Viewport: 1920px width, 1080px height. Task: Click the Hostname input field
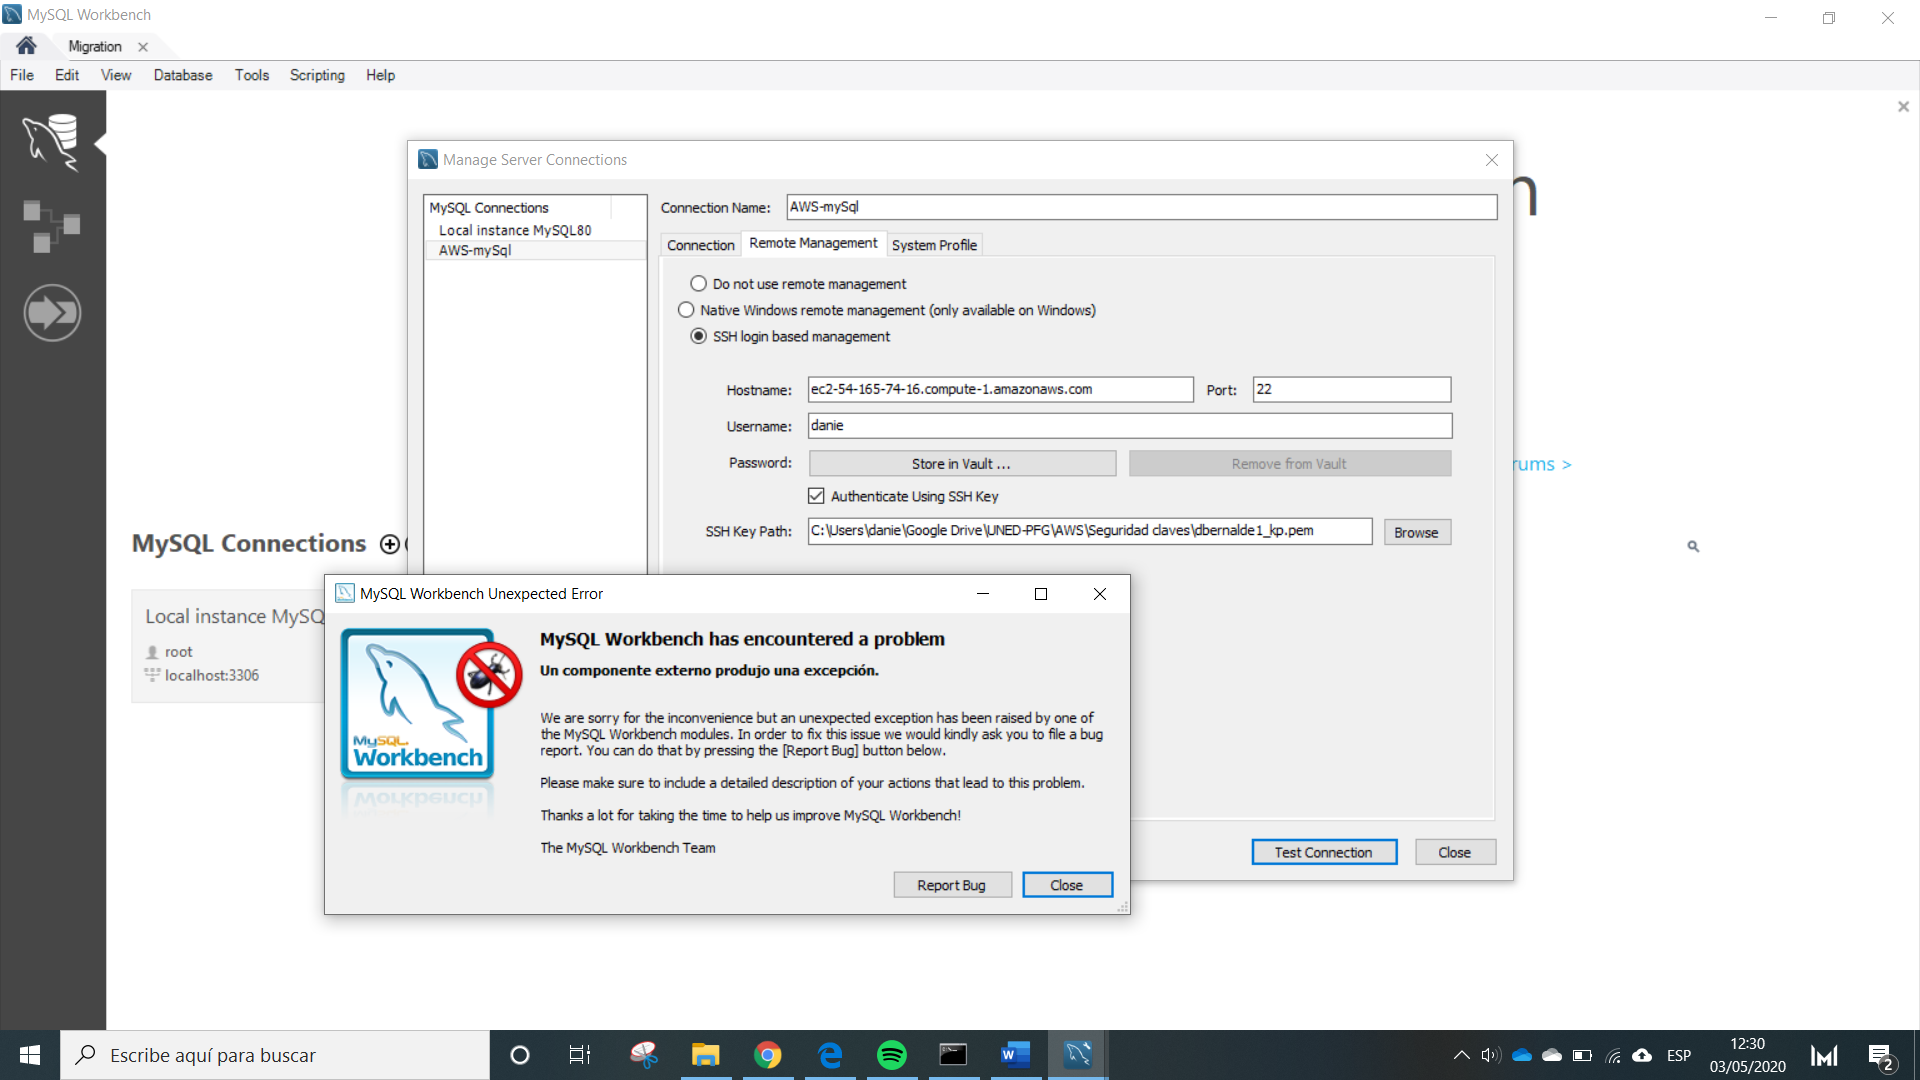pos(1000,389)
